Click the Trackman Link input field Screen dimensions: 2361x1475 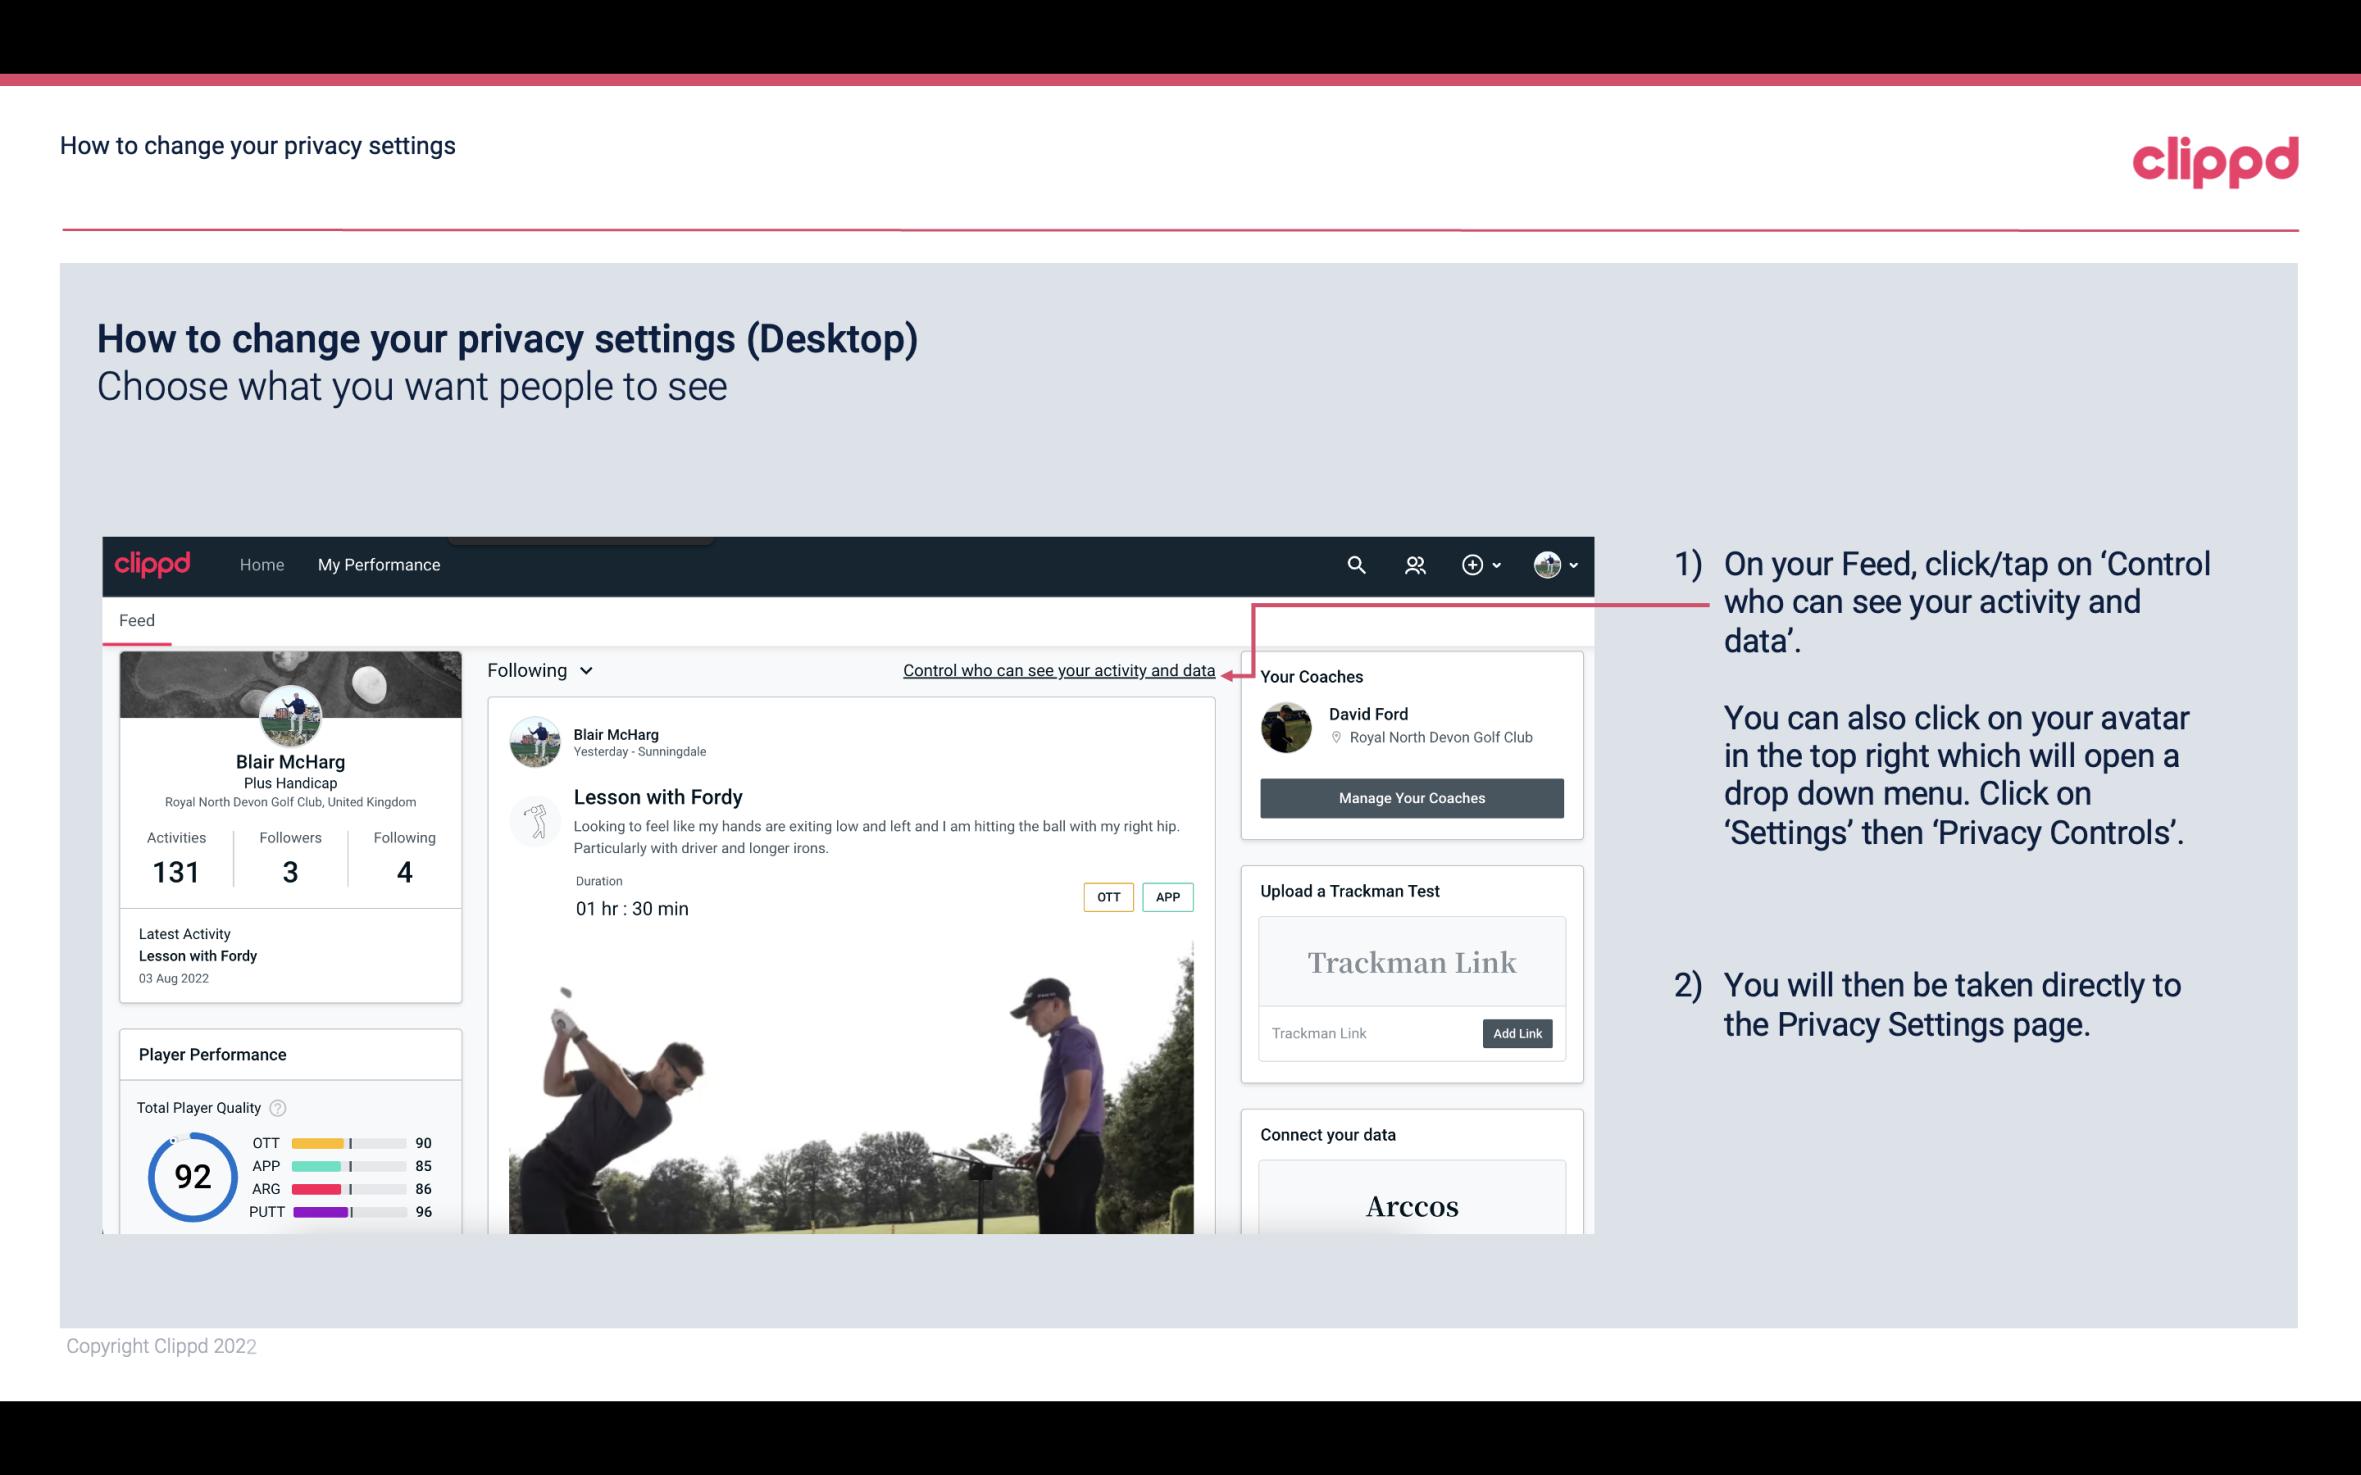[1367, 1033]
